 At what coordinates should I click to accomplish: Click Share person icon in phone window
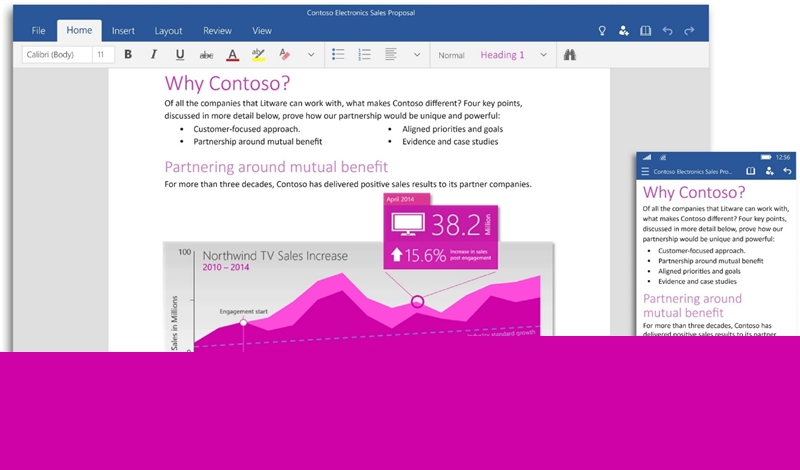(x=769, y=171)
